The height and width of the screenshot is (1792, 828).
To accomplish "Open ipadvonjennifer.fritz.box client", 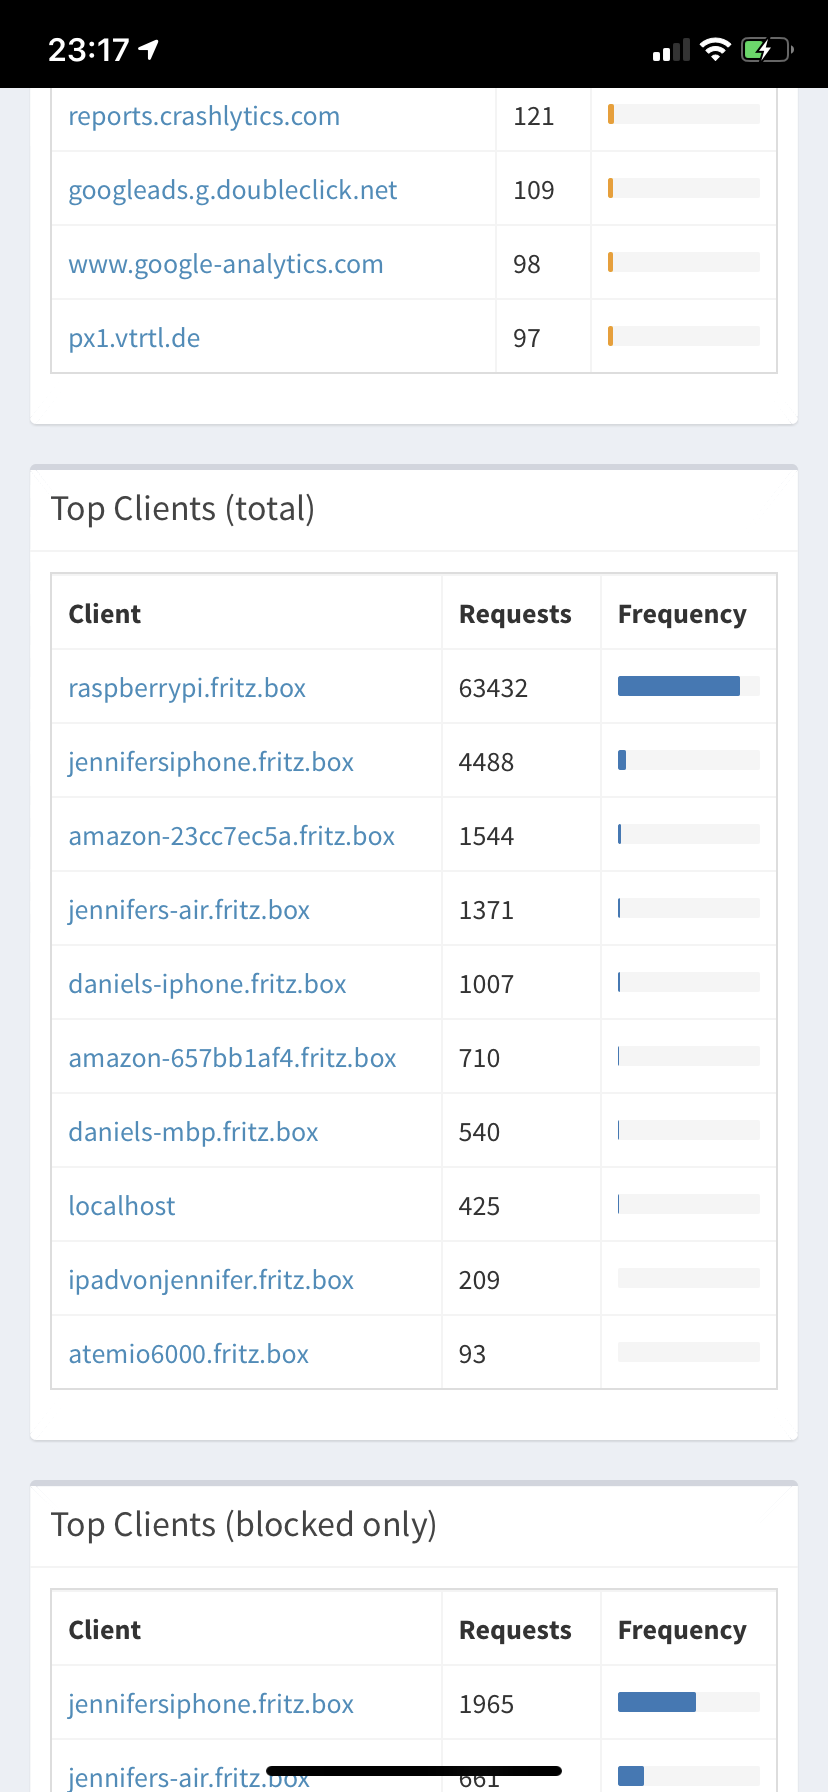I will tap(211, 1280).
